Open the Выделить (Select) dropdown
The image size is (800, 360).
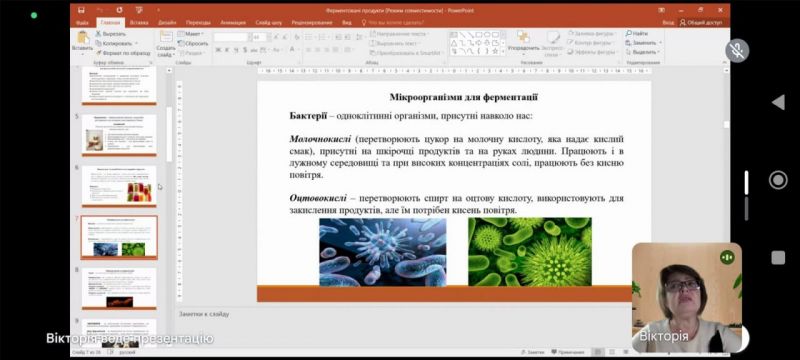(643, 52)
